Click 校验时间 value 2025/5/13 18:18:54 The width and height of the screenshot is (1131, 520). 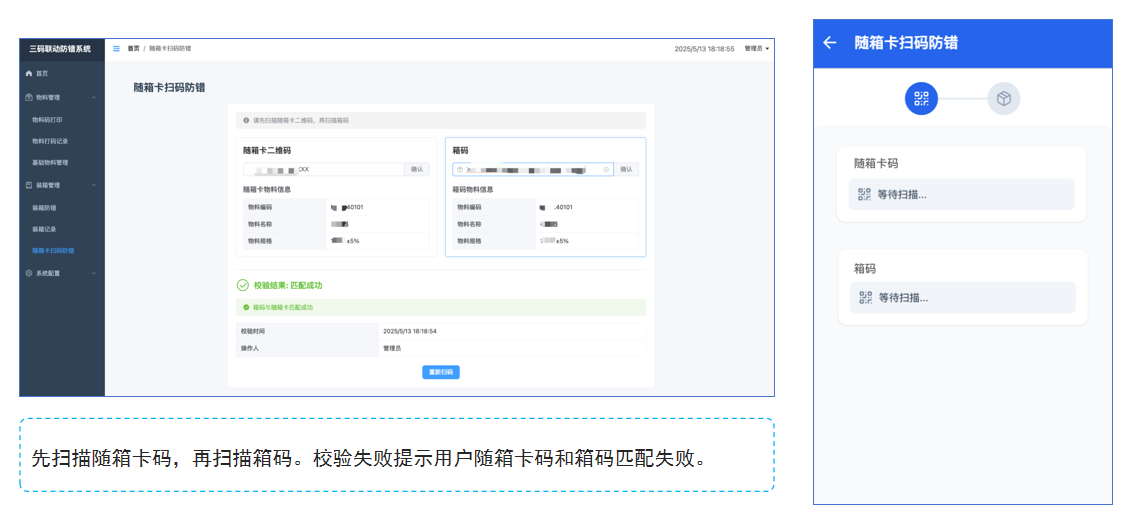tap(410, 331)
